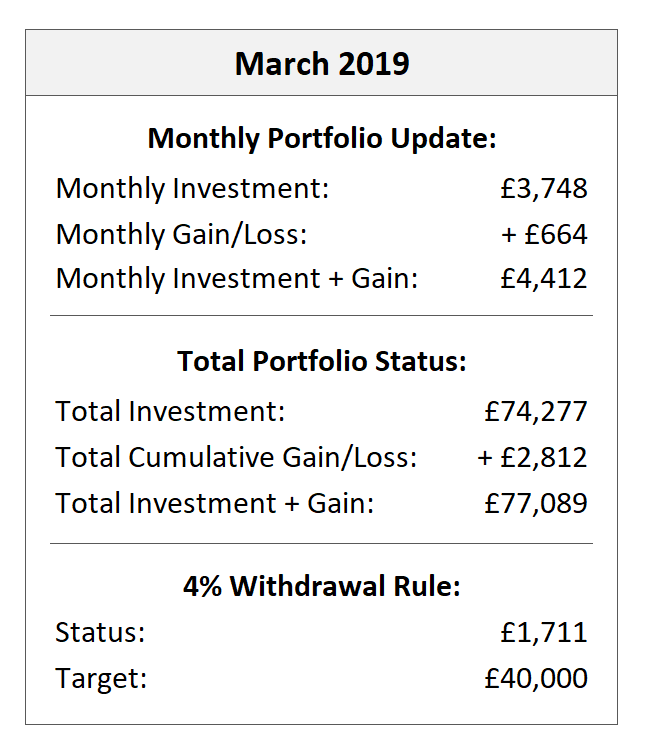Viewport: 645px width, 754px height.
Task: Click the Monthly Investment + Gain label
Action: 237,278
